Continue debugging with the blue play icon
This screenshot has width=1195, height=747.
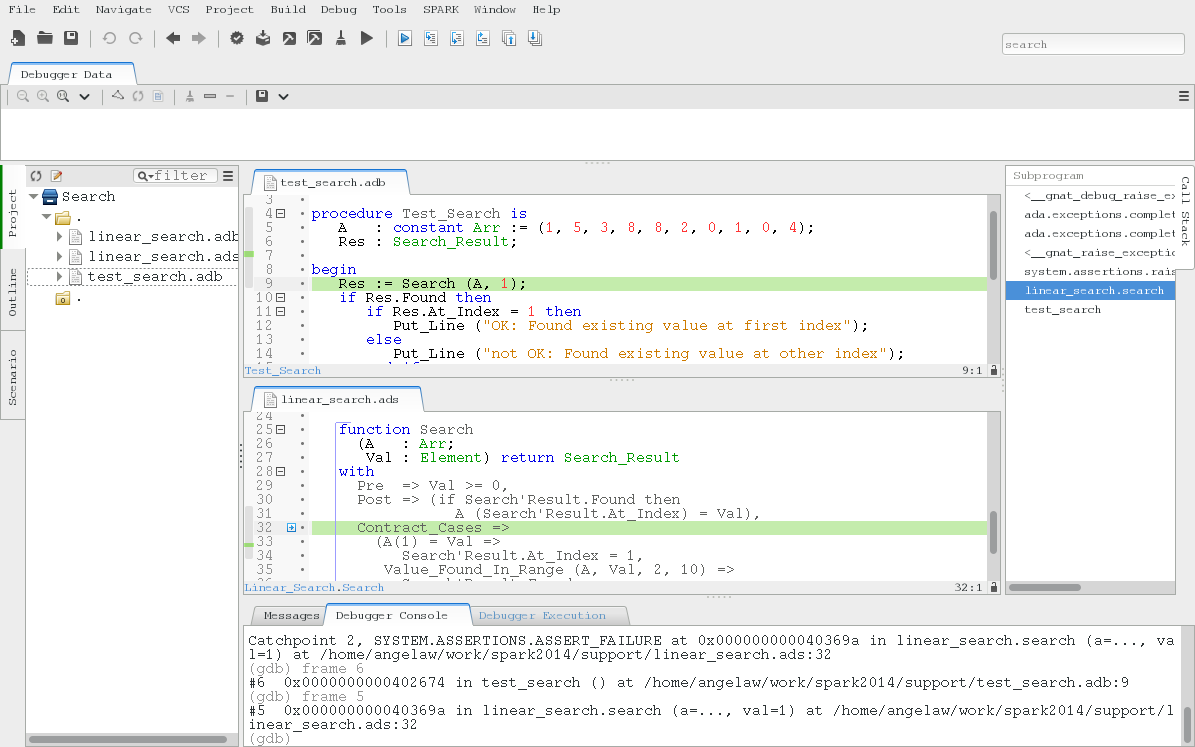coord(405,38)
